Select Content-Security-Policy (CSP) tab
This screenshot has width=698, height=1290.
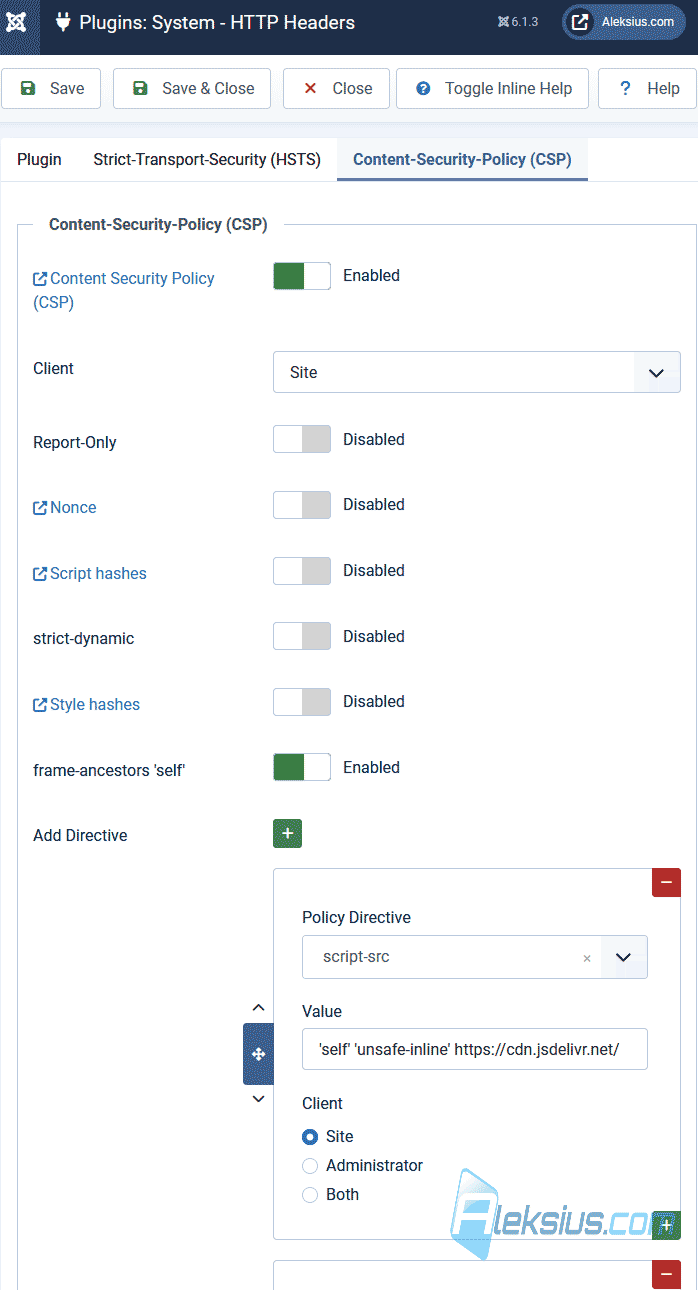(462, 160)
